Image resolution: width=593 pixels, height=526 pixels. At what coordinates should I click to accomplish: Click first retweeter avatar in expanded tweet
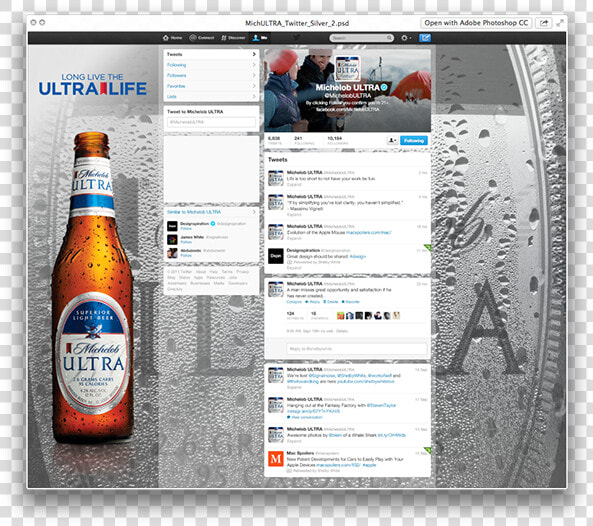[340, 315]
